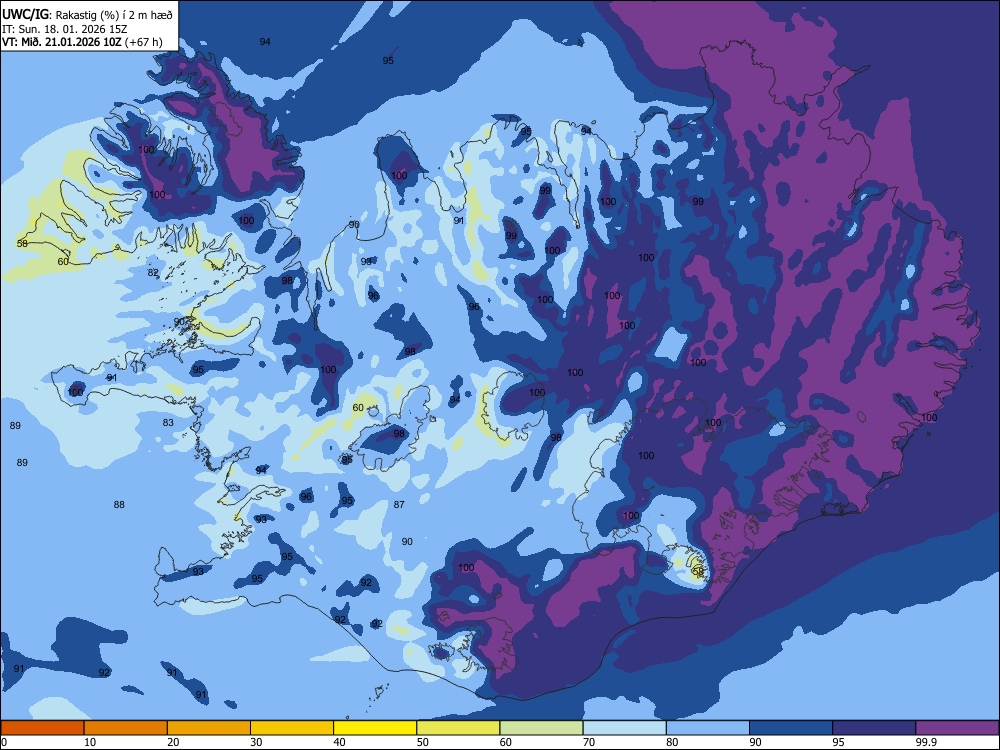Click the legend tick label '0'
Viewport: 1000px width, 750px height.
(x=4, y=742)
